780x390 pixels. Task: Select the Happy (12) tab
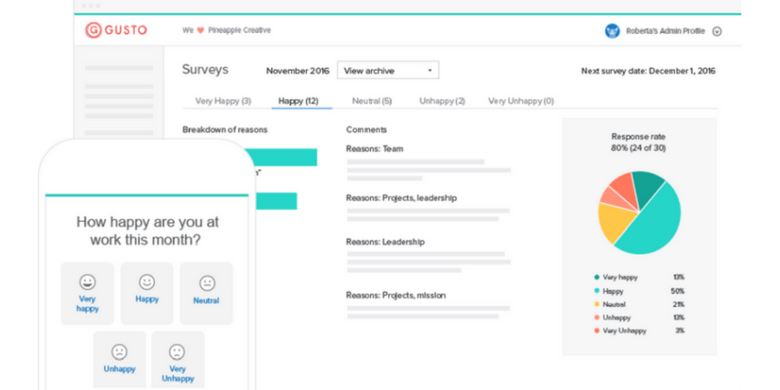(298, 101)
